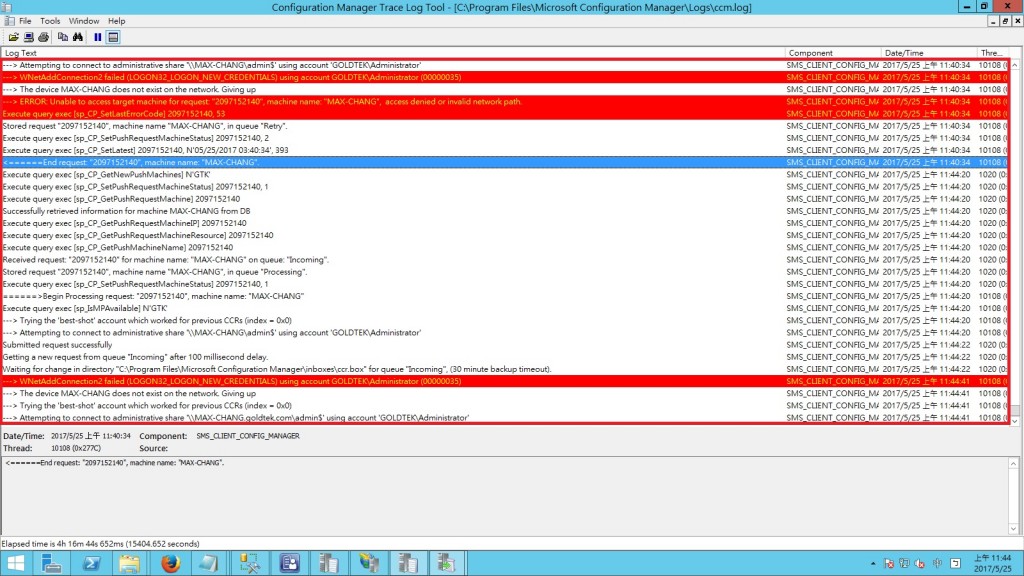Select row 'Execute query exec [sp_CP_GetNewPushMachines]'
Viewport: 1024px width, 576px height.
tap(505, 174)
